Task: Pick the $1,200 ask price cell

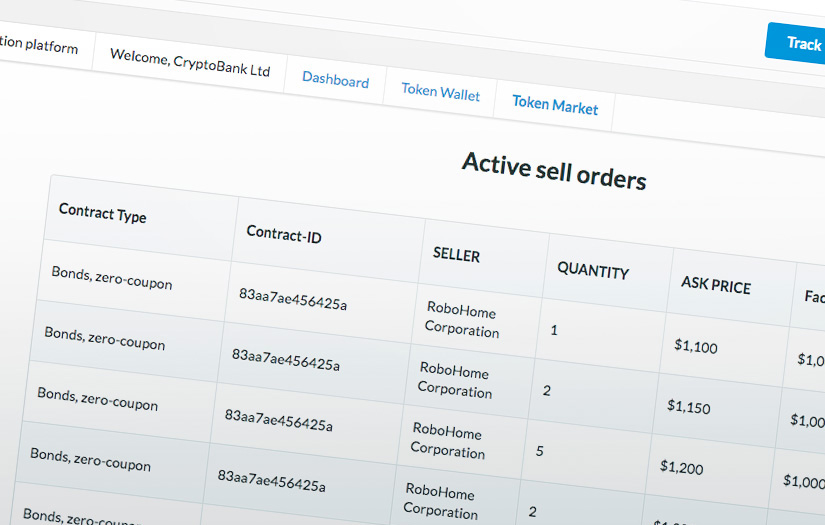Action: pyautogui.click(x=681, y=467)
